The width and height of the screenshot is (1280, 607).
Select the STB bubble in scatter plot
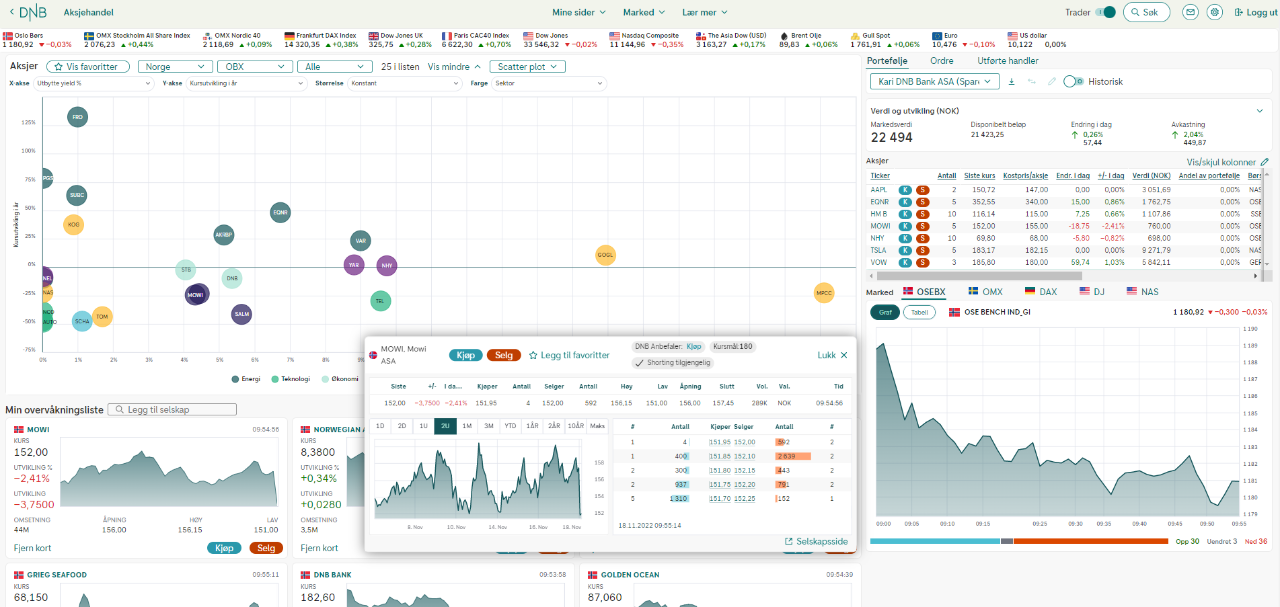(185, 269)
